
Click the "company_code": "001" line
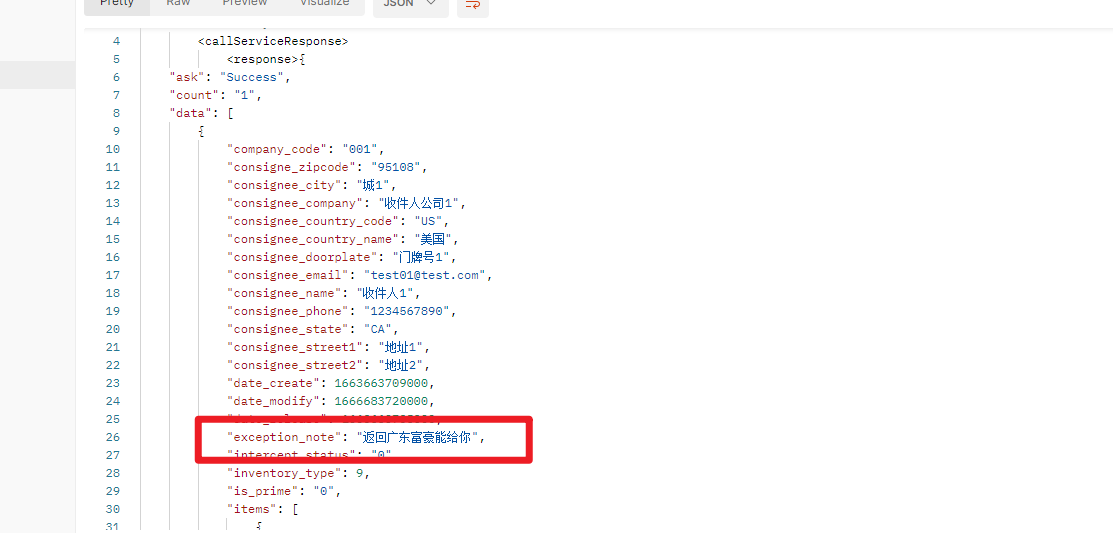point(305,149)
